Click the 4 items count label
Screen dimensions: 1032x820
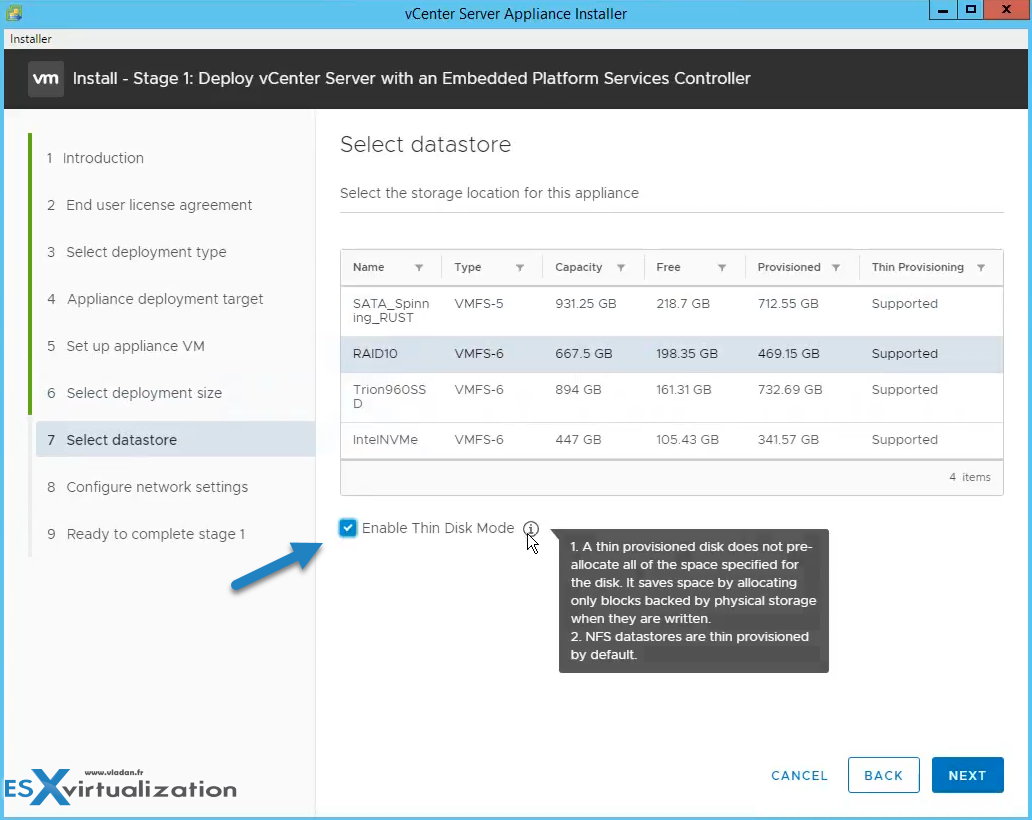coord(969,477)
